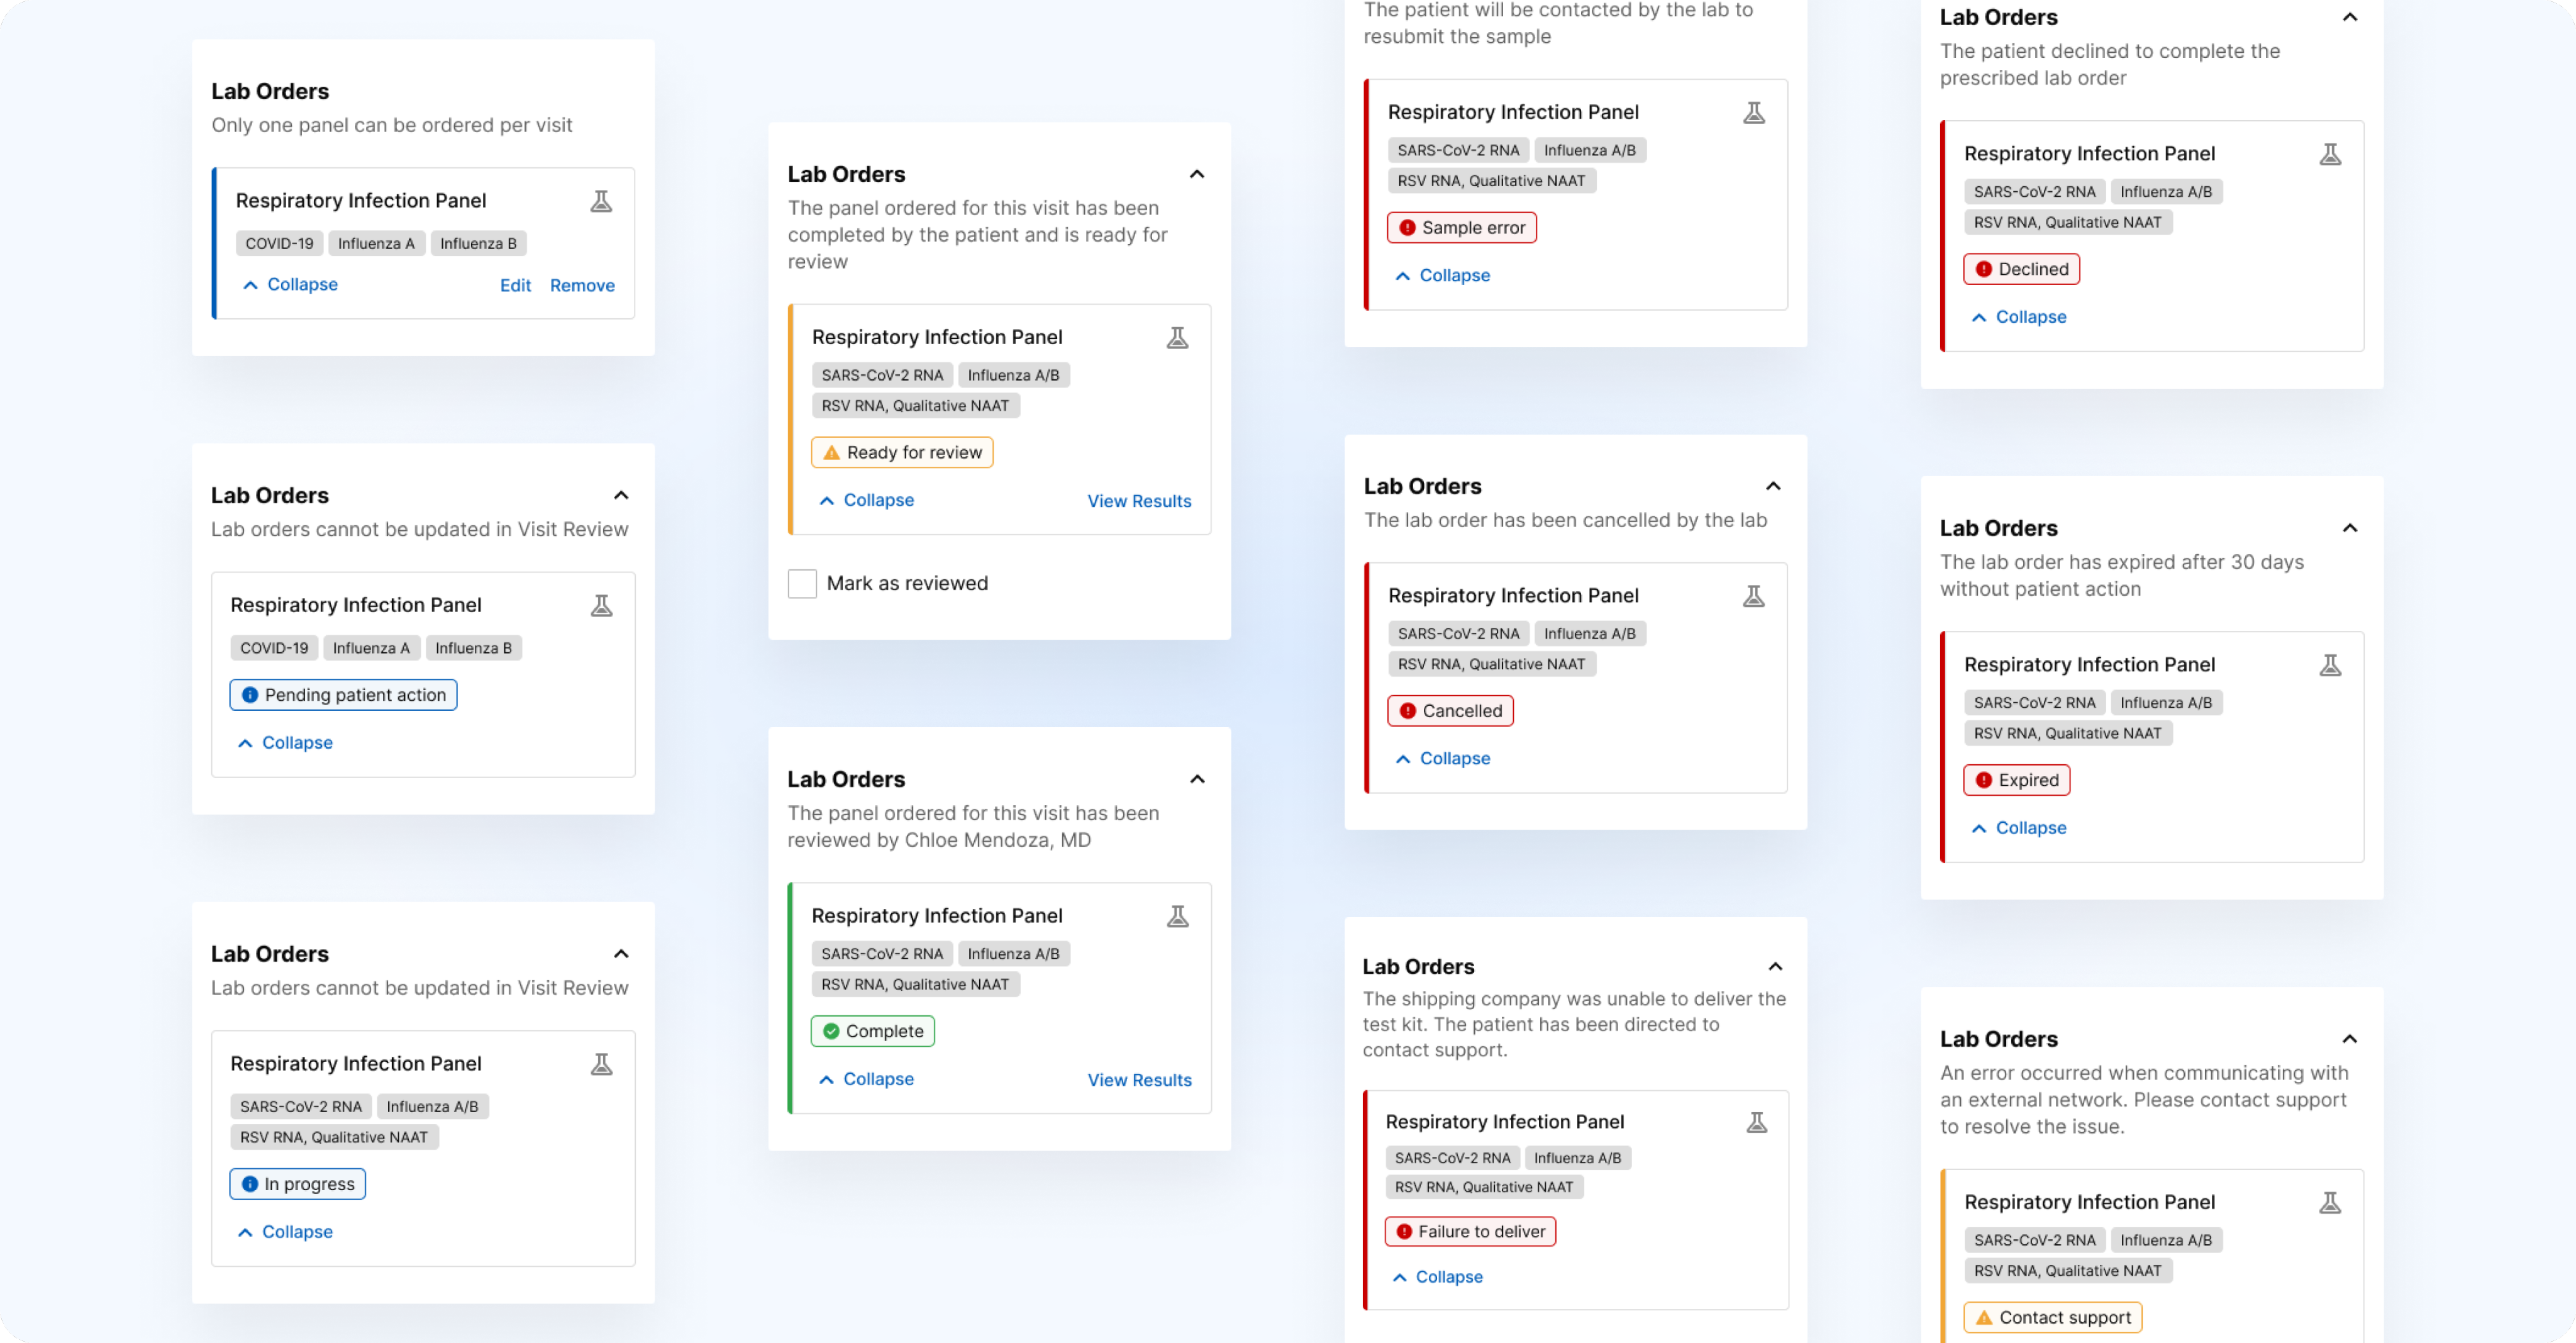Screen dimensions: 2576x1343
Task: Click red alert icon in Declined badge
Action: click(x=1984, y=269)
